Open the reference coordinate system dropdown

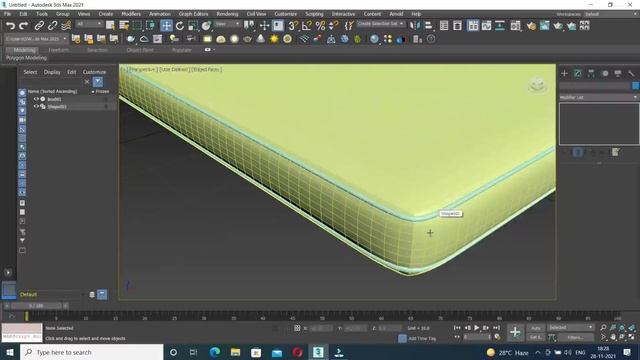(227, 24)
